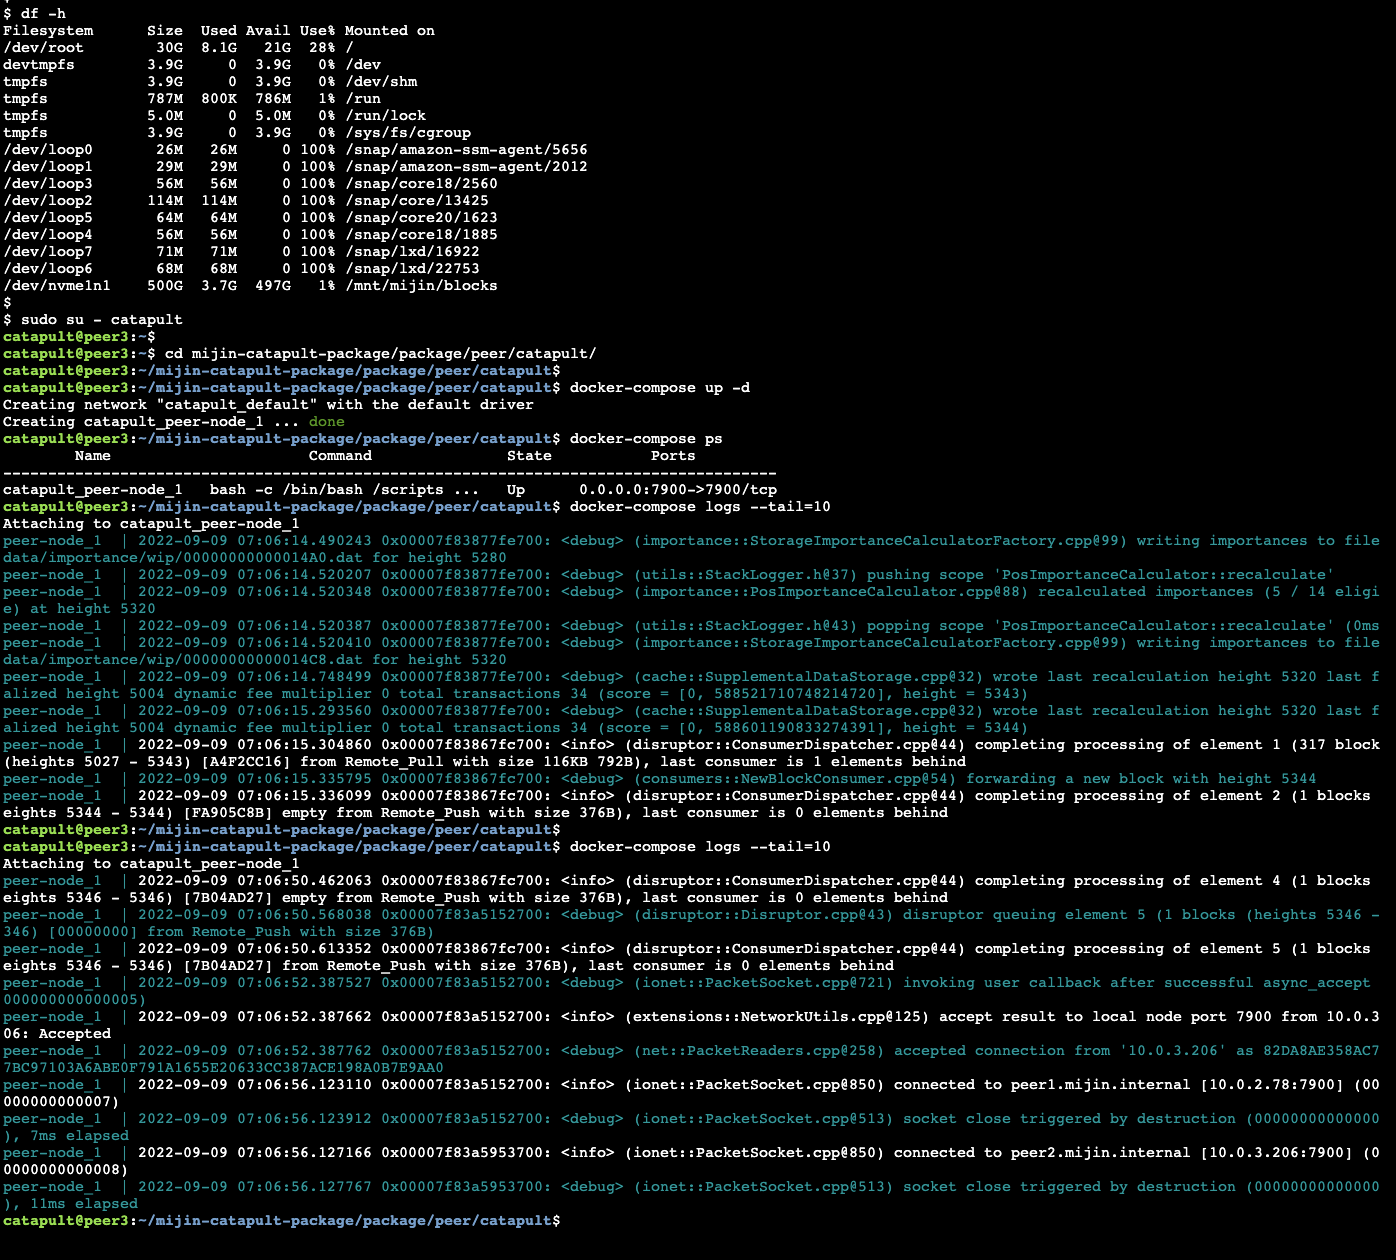Select '/sys/fs/cgroup' mount path
Image resolution: width=1396 pixels, height=1260 pixels.
pos(408,132)
